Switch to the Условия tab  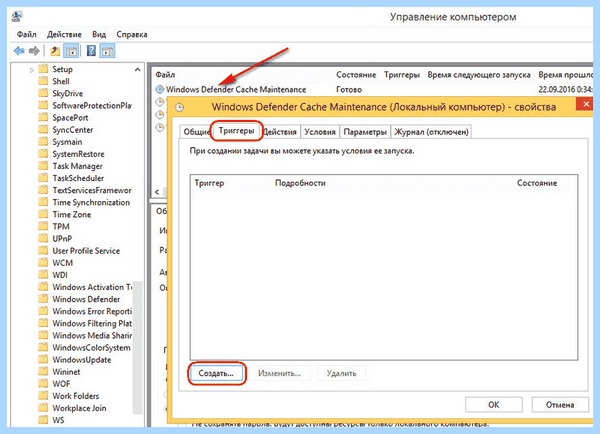point(320,132)
